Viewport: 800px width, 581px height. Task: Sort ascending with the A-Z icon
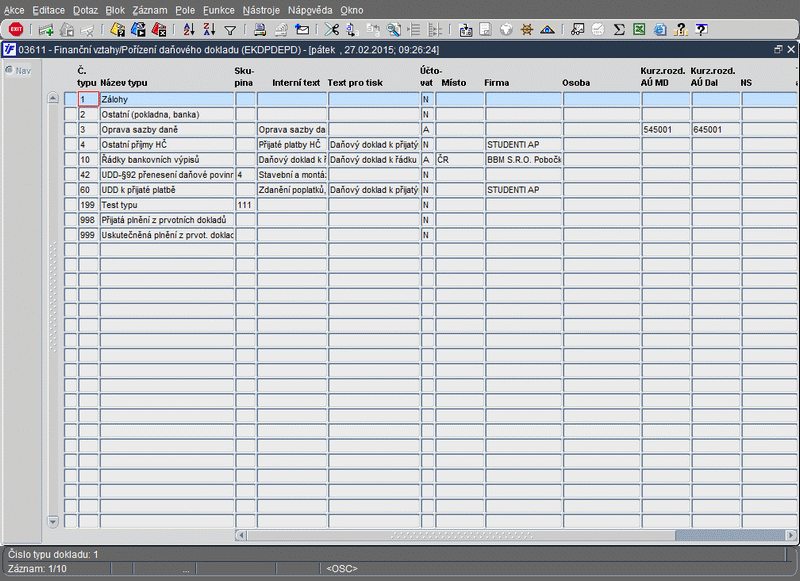click(189, 30)
